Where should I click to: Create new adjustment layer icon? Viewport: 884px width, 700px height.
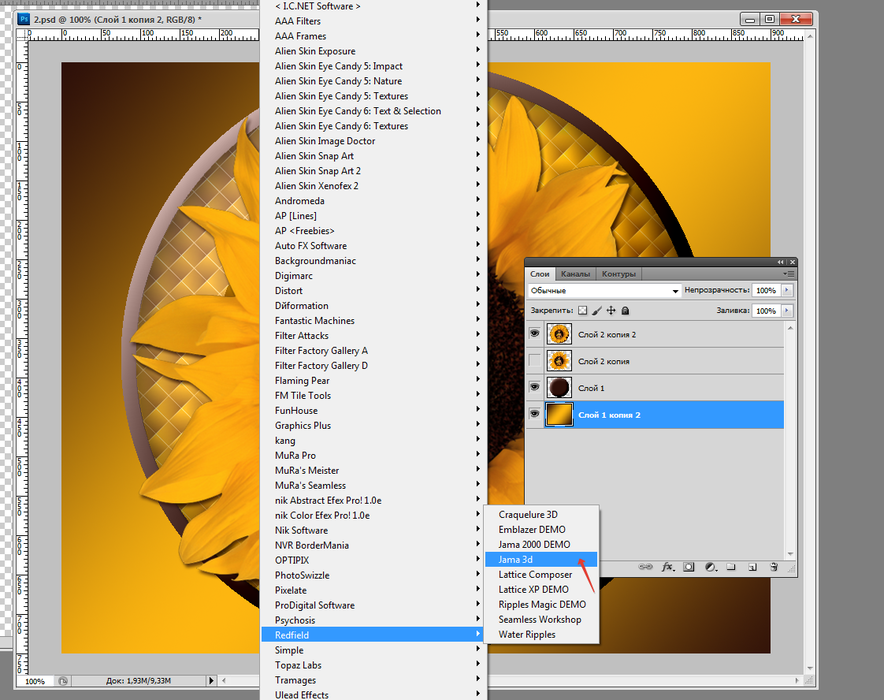711,567
